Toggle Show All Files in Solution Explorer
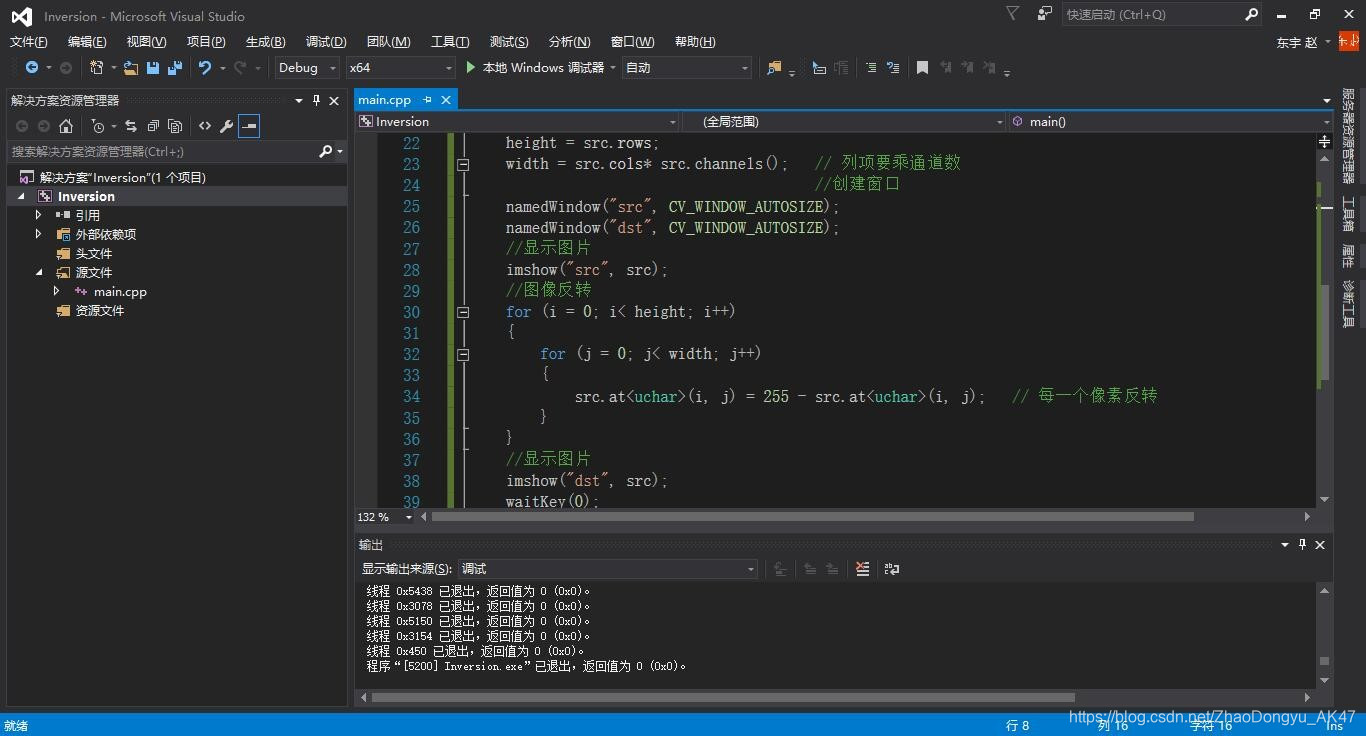Viewport: 1366px width, 736px height. (x=175, y=126)
